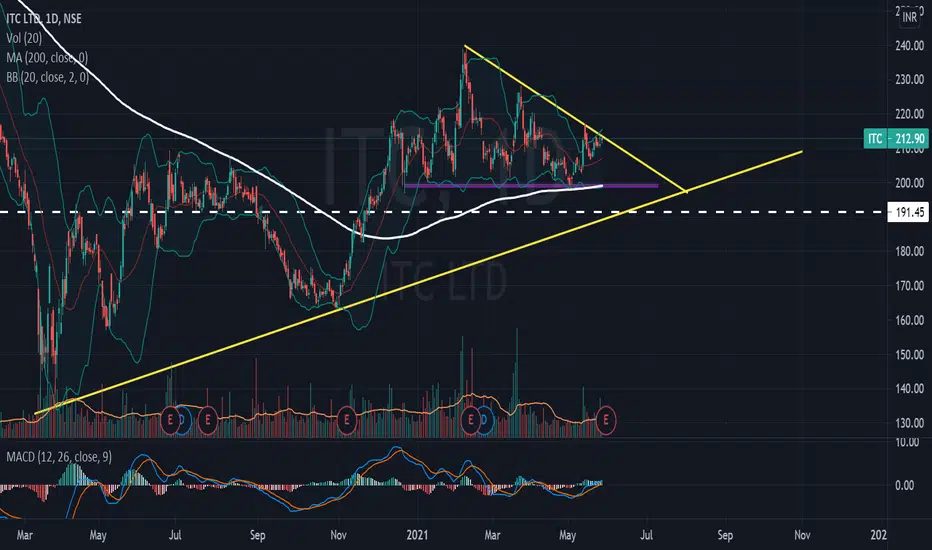Open the earnings marker near Nov 2020
Screen dimensions: 932x550
pos(347,420)
